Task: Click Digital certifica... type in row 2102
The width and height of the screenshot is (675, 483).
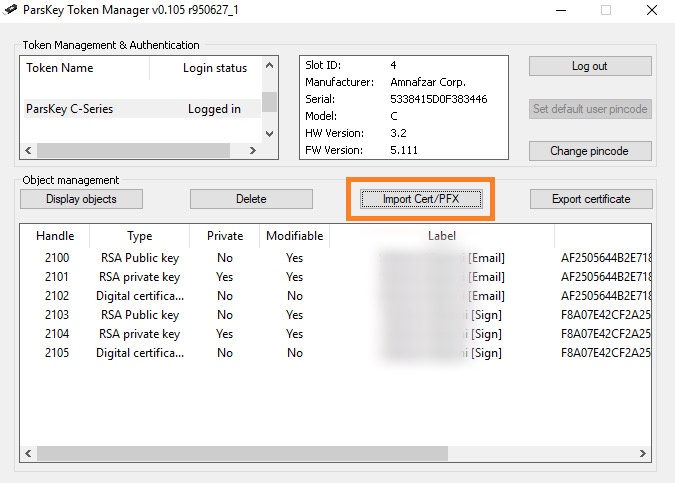Action: click(x=140, y=296)
